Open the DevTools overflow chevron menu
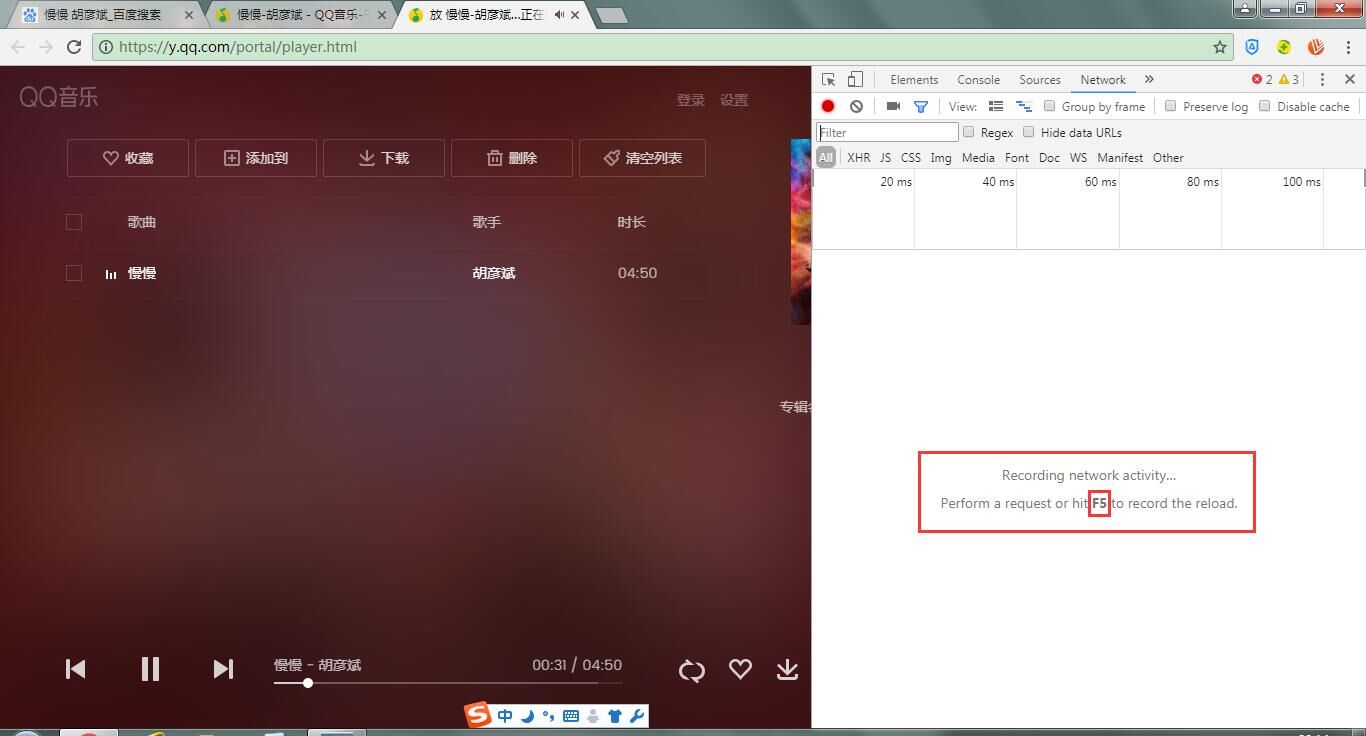1366x736 pixels. (x=1149, y=79)
